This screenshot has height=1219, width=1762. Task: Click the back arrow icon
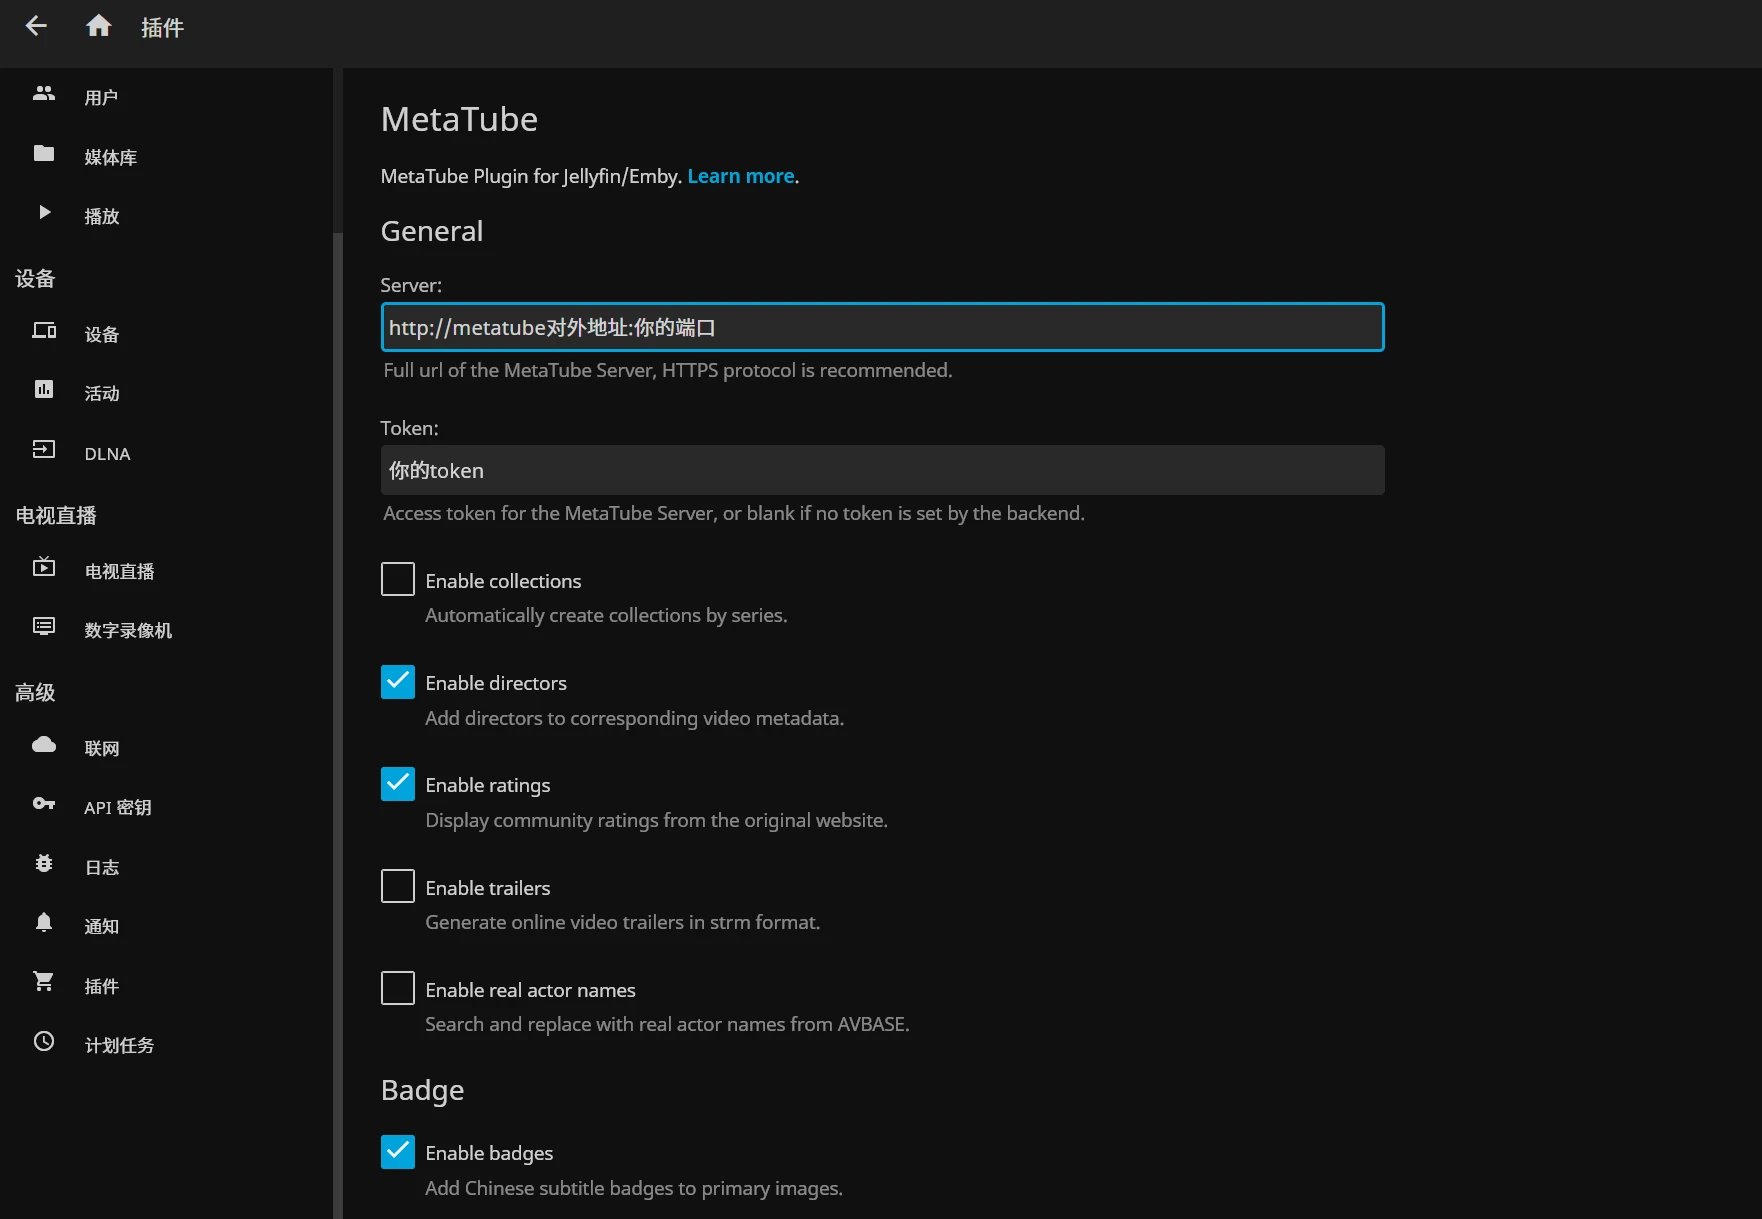tap(36, 26)
